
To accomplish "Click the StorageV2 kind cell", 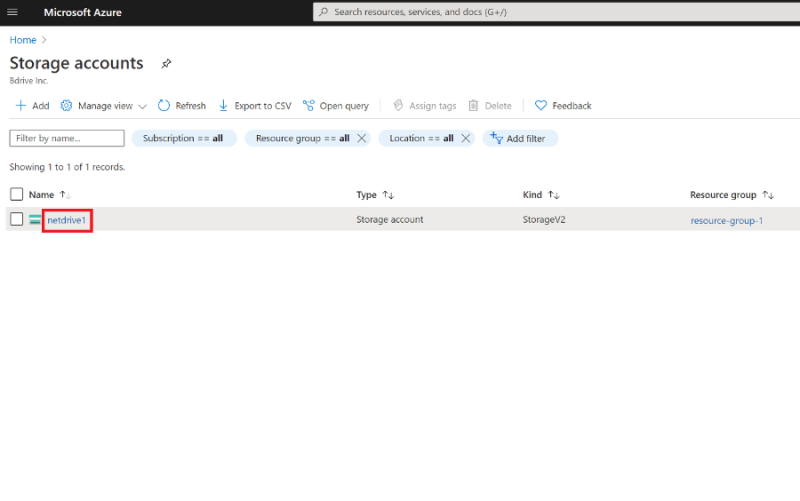I will pyautogui.click(x=544, y=219).
